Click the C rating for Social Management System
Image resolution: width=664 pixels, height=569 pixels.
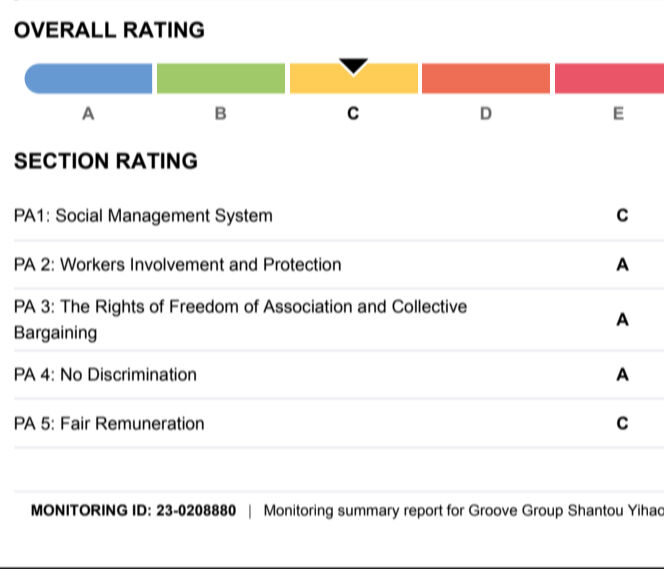pyautogui.click(x=622, y=216)
